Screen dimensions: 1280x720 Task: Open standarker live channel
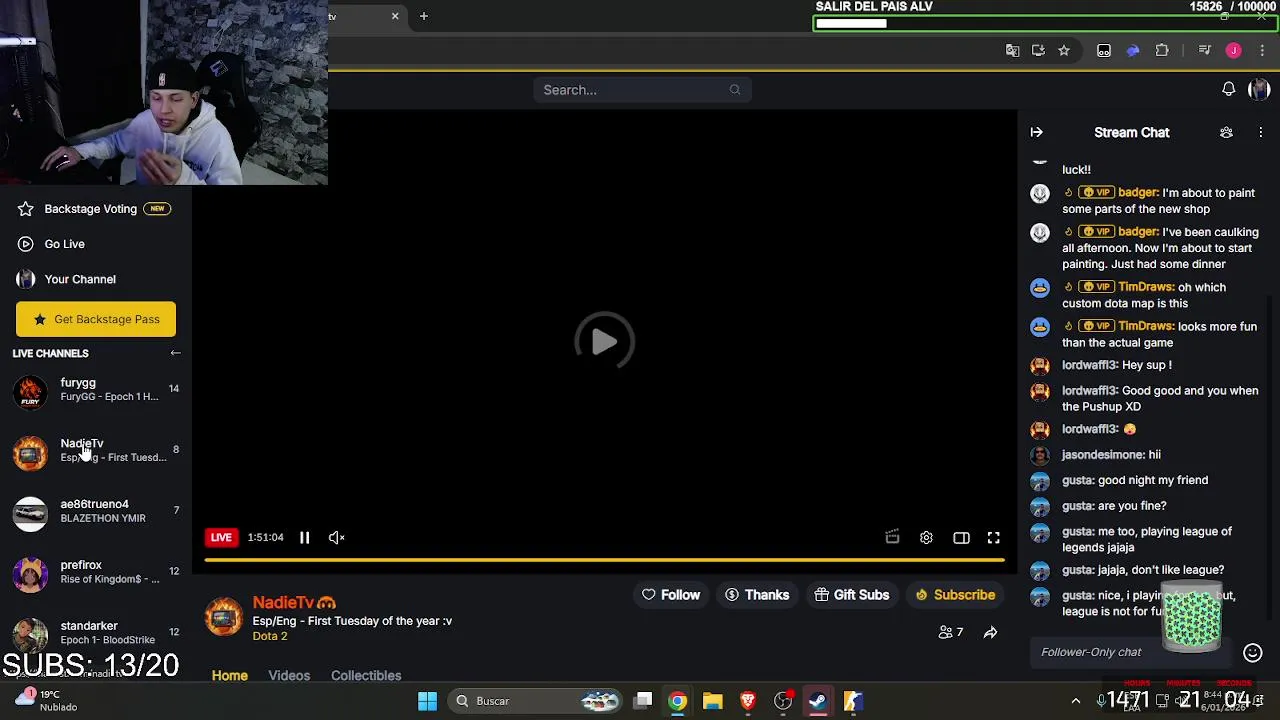[96, 634]
